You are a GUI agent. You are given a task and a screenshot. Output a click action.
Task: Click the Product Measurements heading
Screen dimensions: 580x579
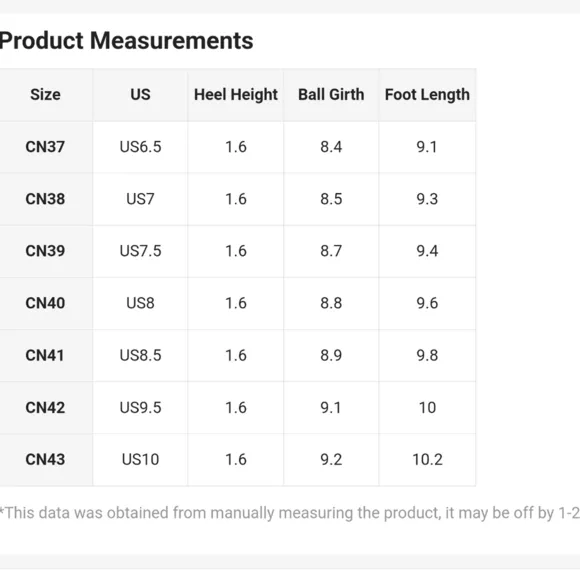[126, 40]
